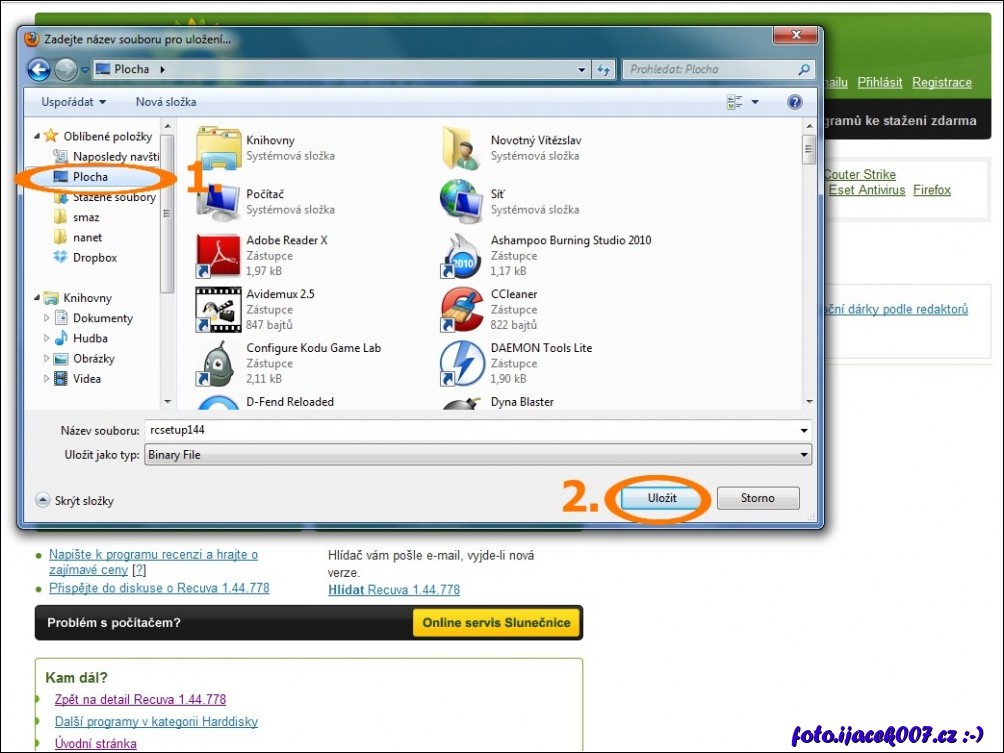
Task: Click the Configure Kodu Game Lab icon
Action: [217, 364]
